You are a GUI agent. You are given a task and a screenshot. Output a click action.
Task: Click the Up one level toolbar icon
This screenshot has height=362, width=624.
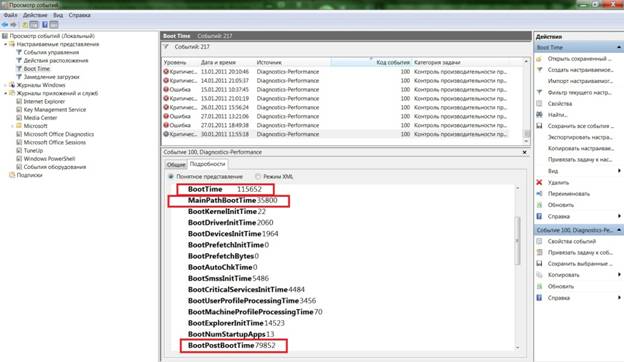click(x=25, y=25)
